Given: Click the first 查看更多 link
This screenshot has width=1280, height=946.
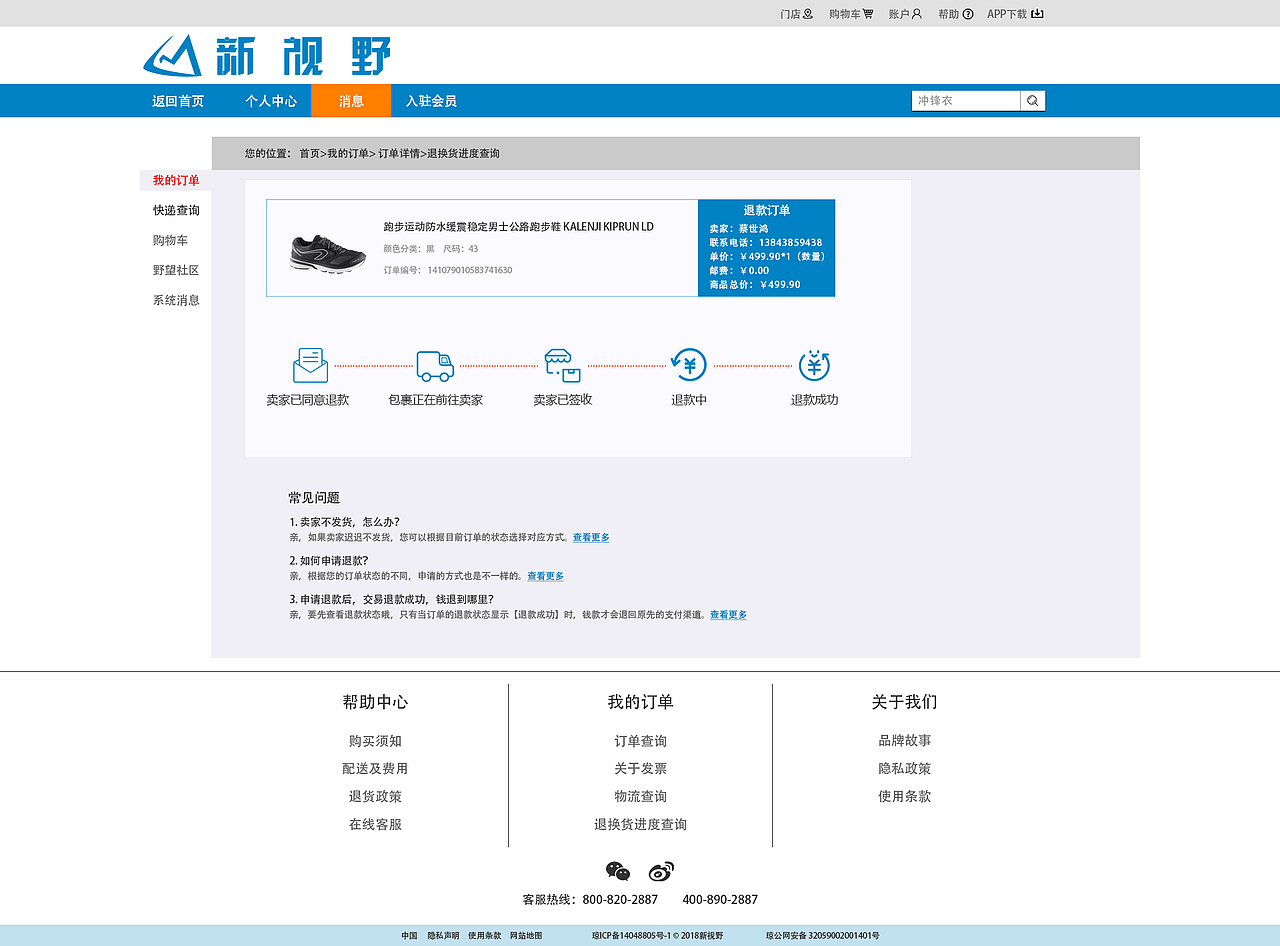Looking at the screenshot, I should (x=590, y=537).
